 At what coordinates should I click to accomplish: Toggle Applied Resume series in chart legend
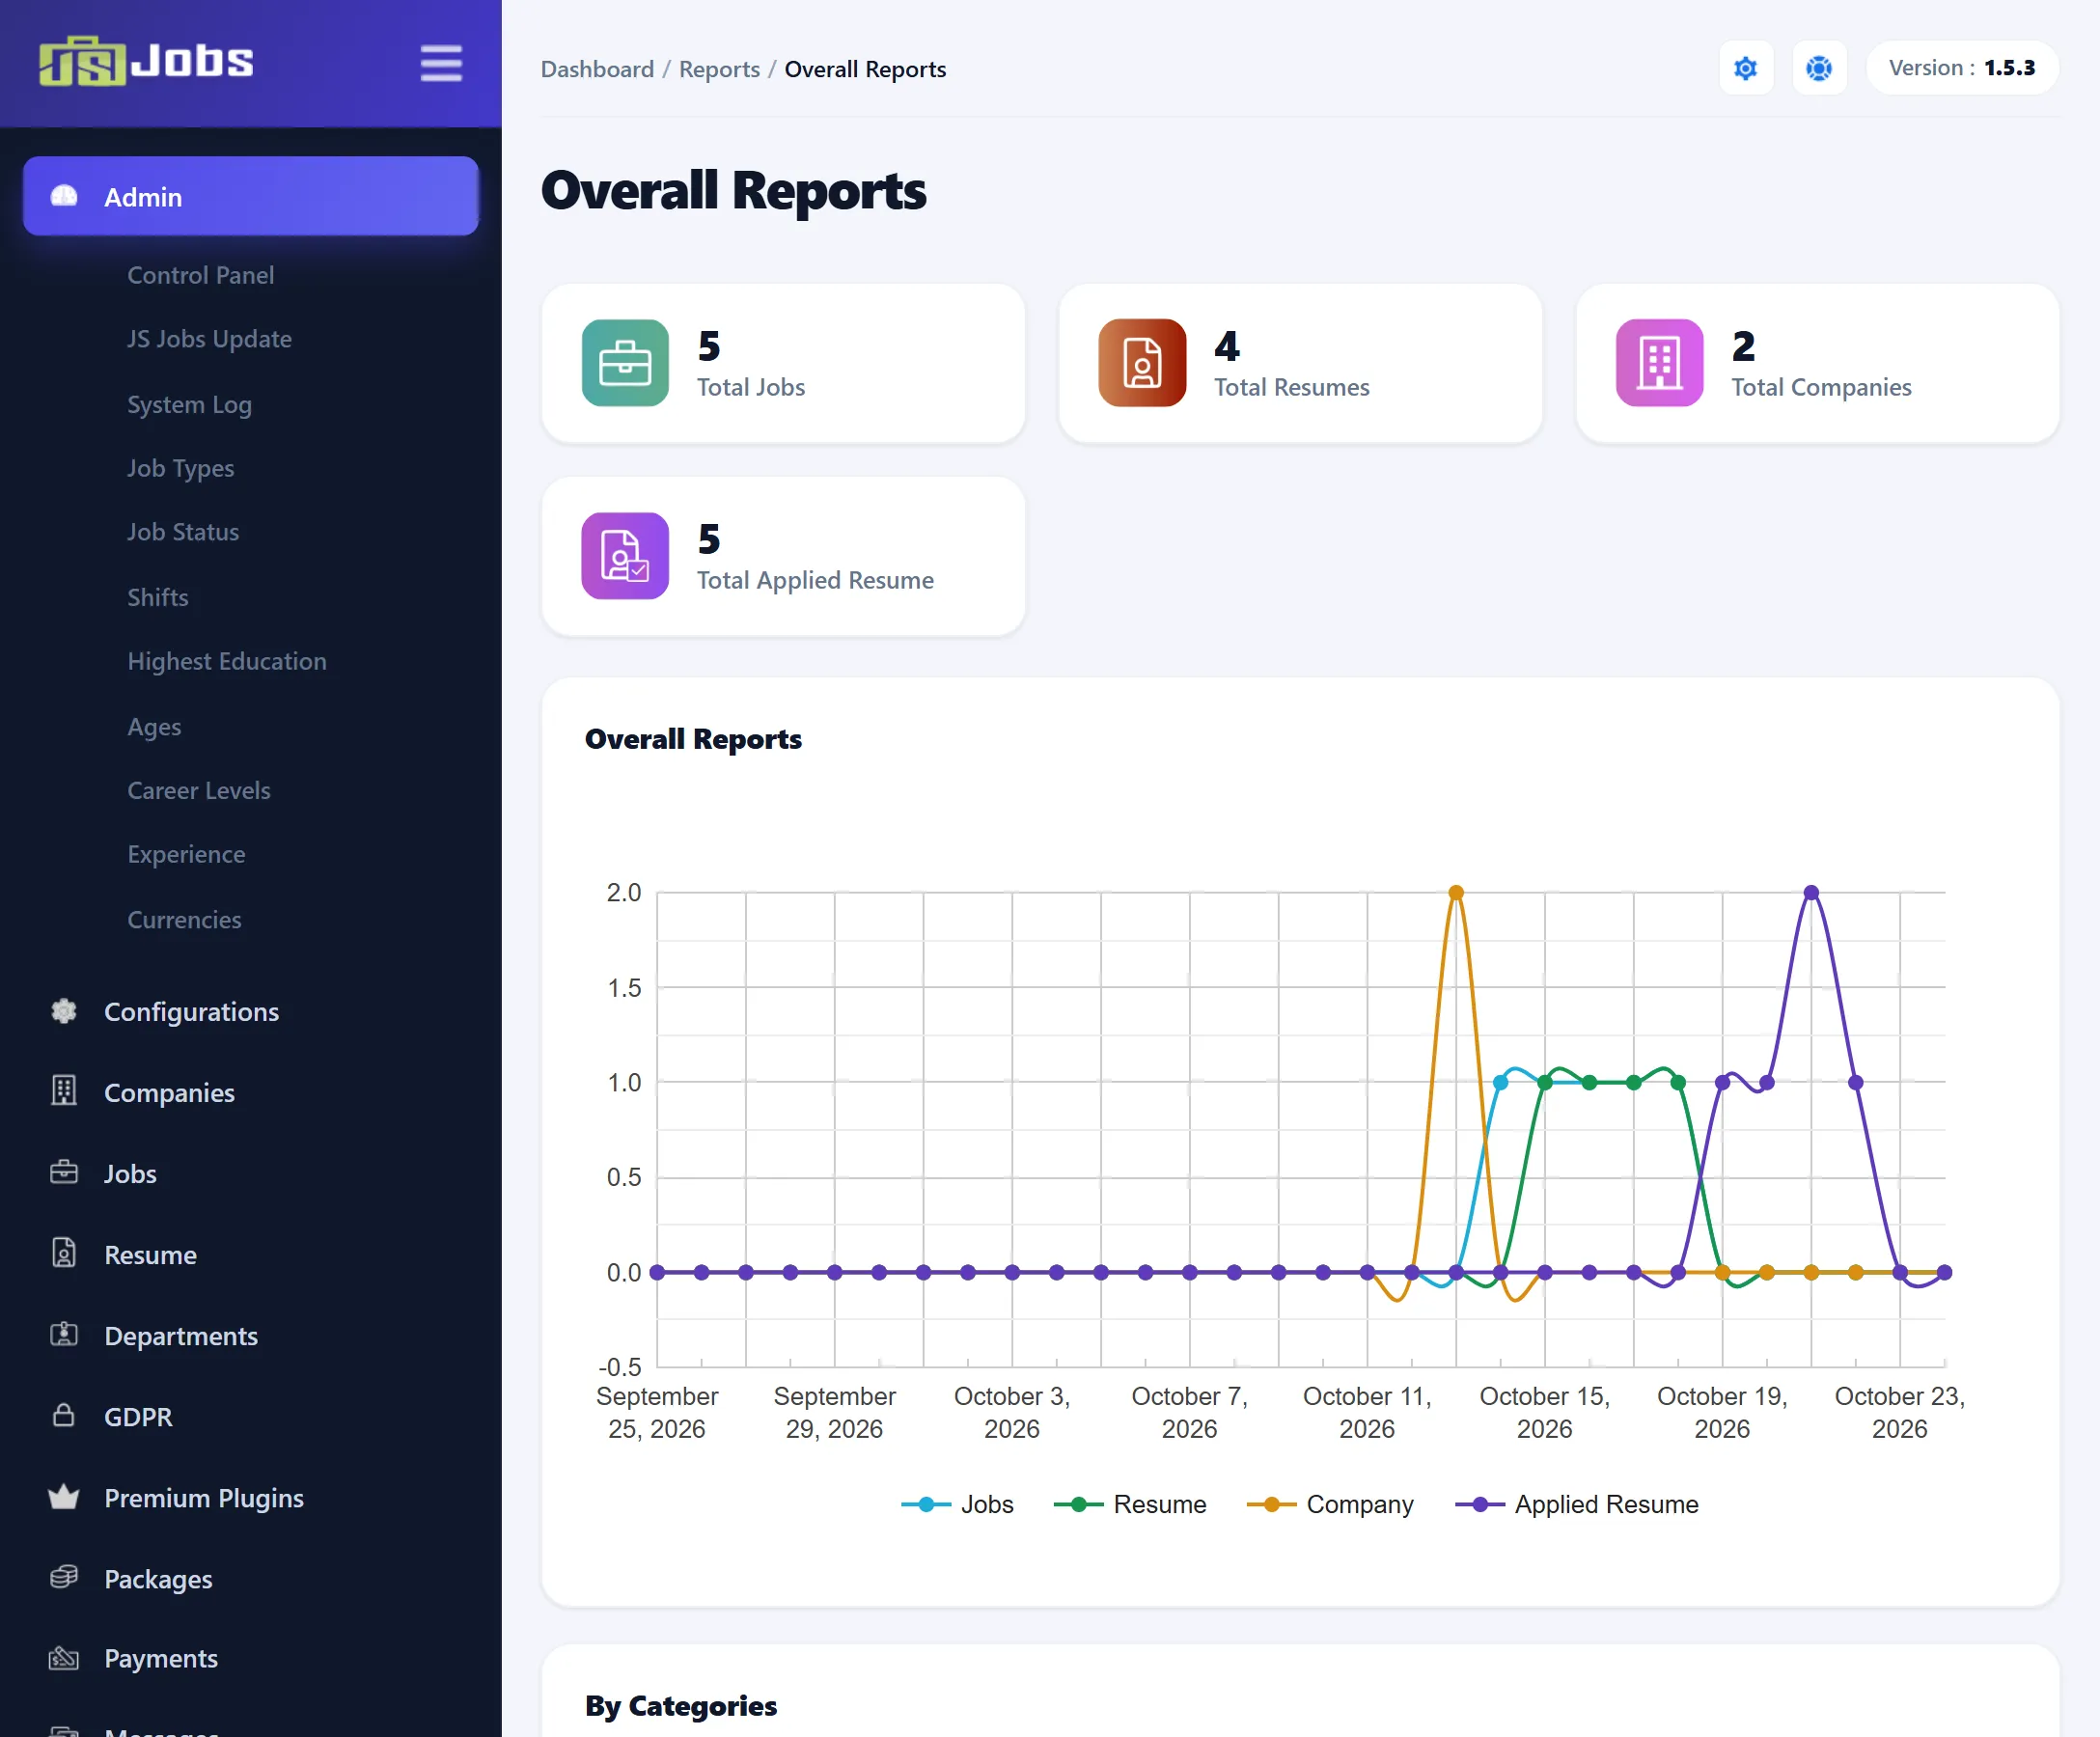click(x=1577, y=1504)
